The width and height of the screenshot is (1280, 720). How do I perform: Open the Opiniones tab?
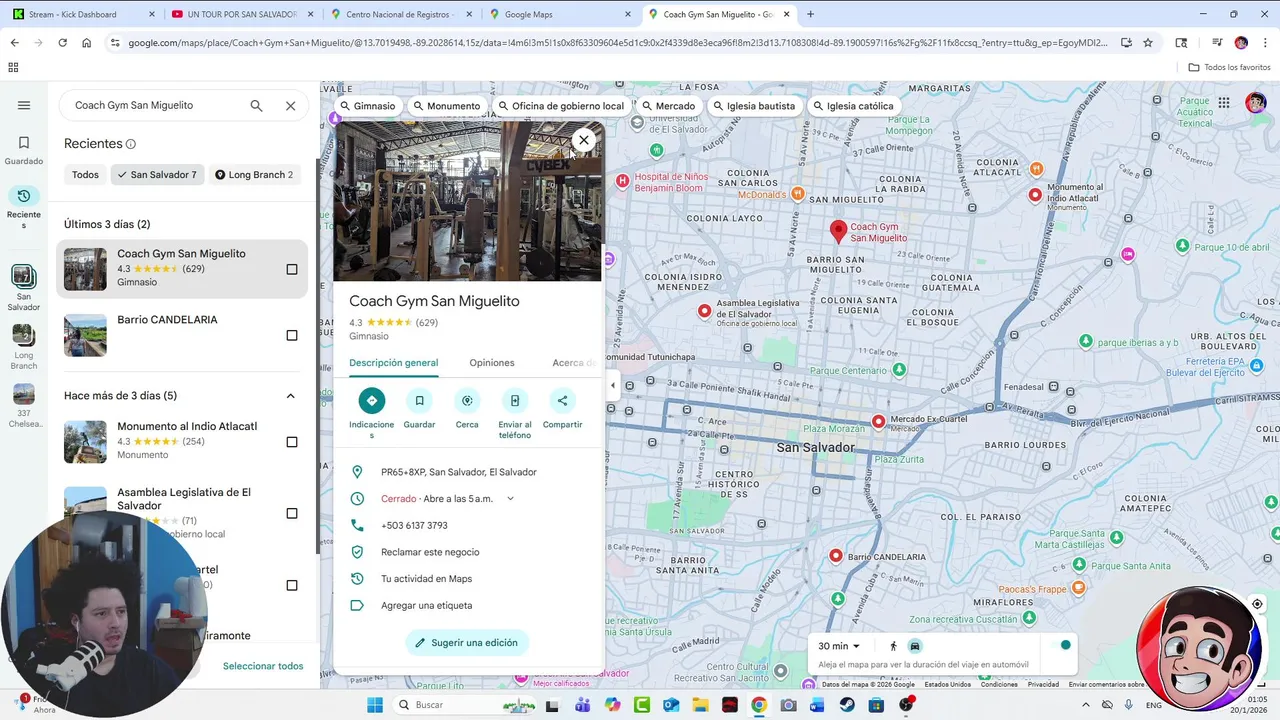pos(492,363)
